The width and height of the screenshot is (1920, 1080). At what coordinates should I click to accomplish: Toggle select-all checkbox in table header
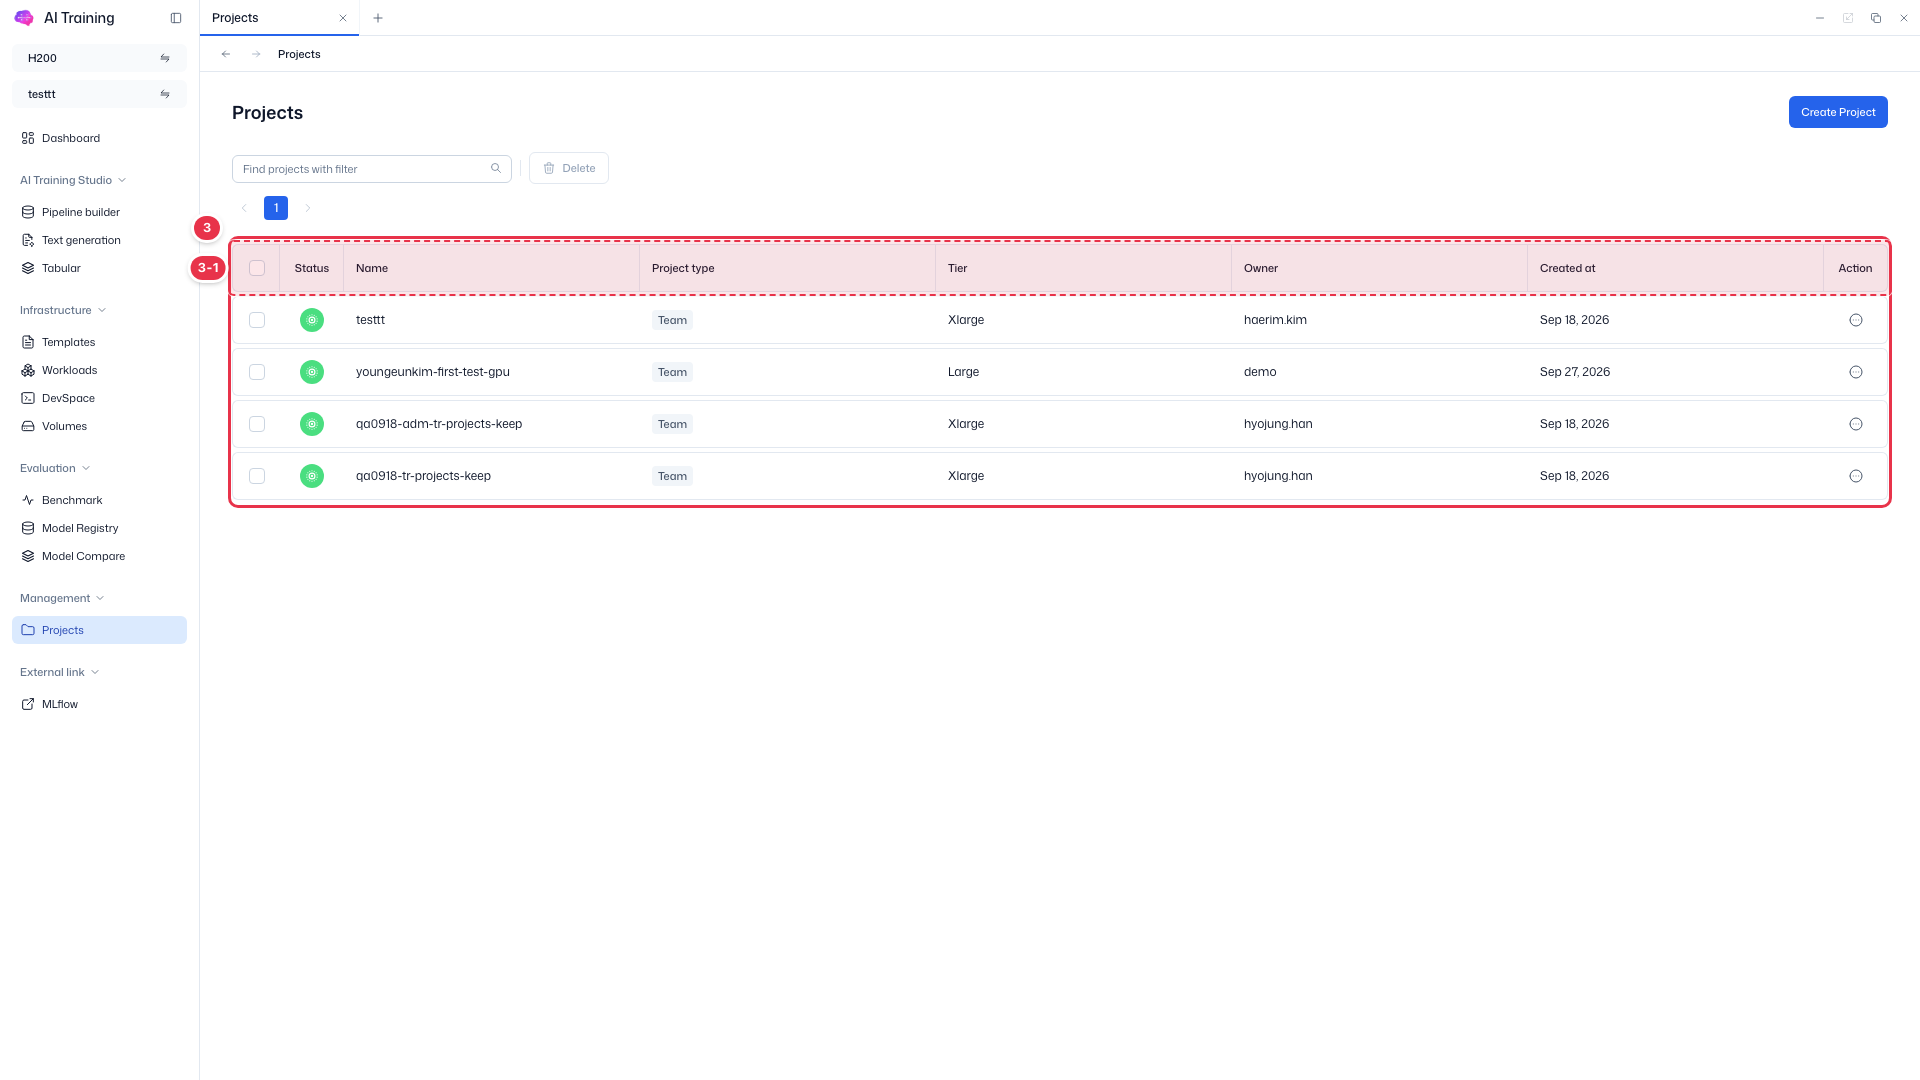(257, 268)
